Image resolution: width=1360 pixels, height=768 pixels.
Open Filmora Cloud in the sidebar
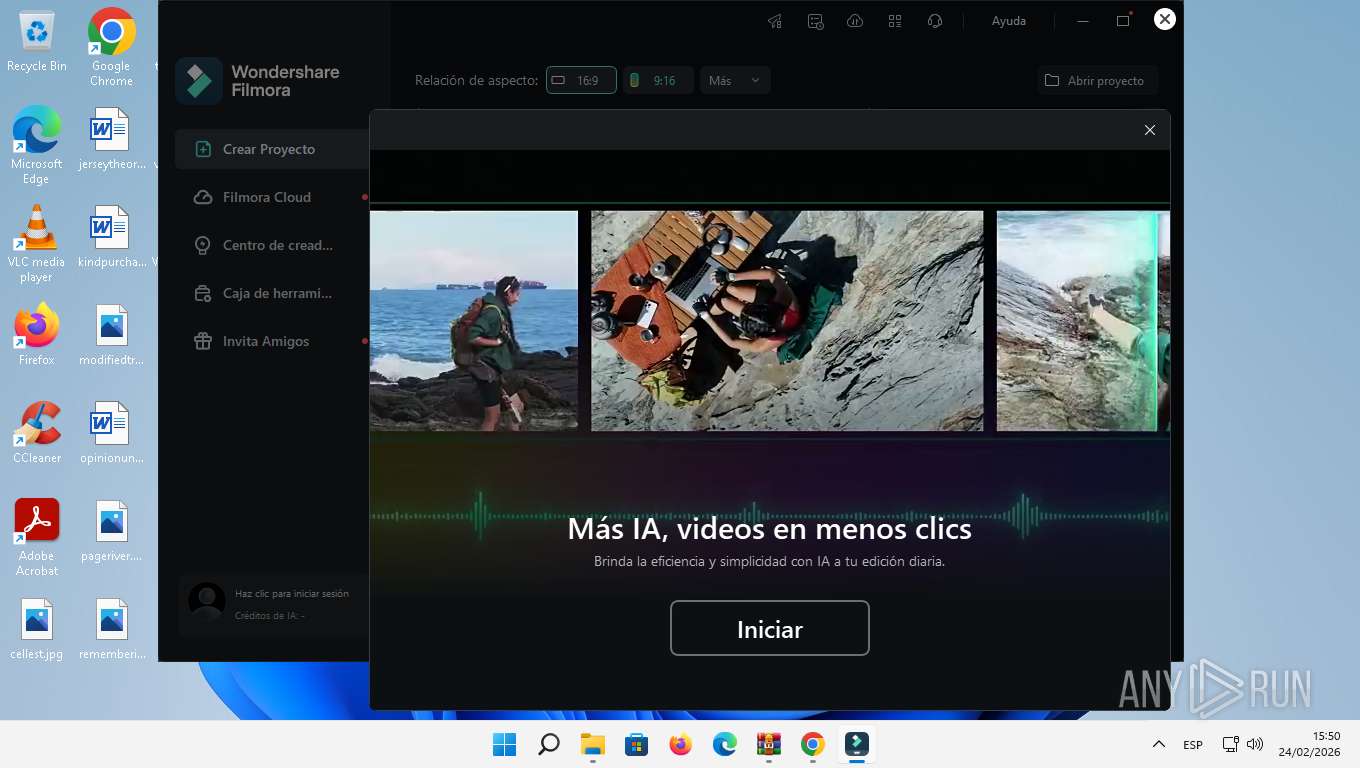click(272, 197)
